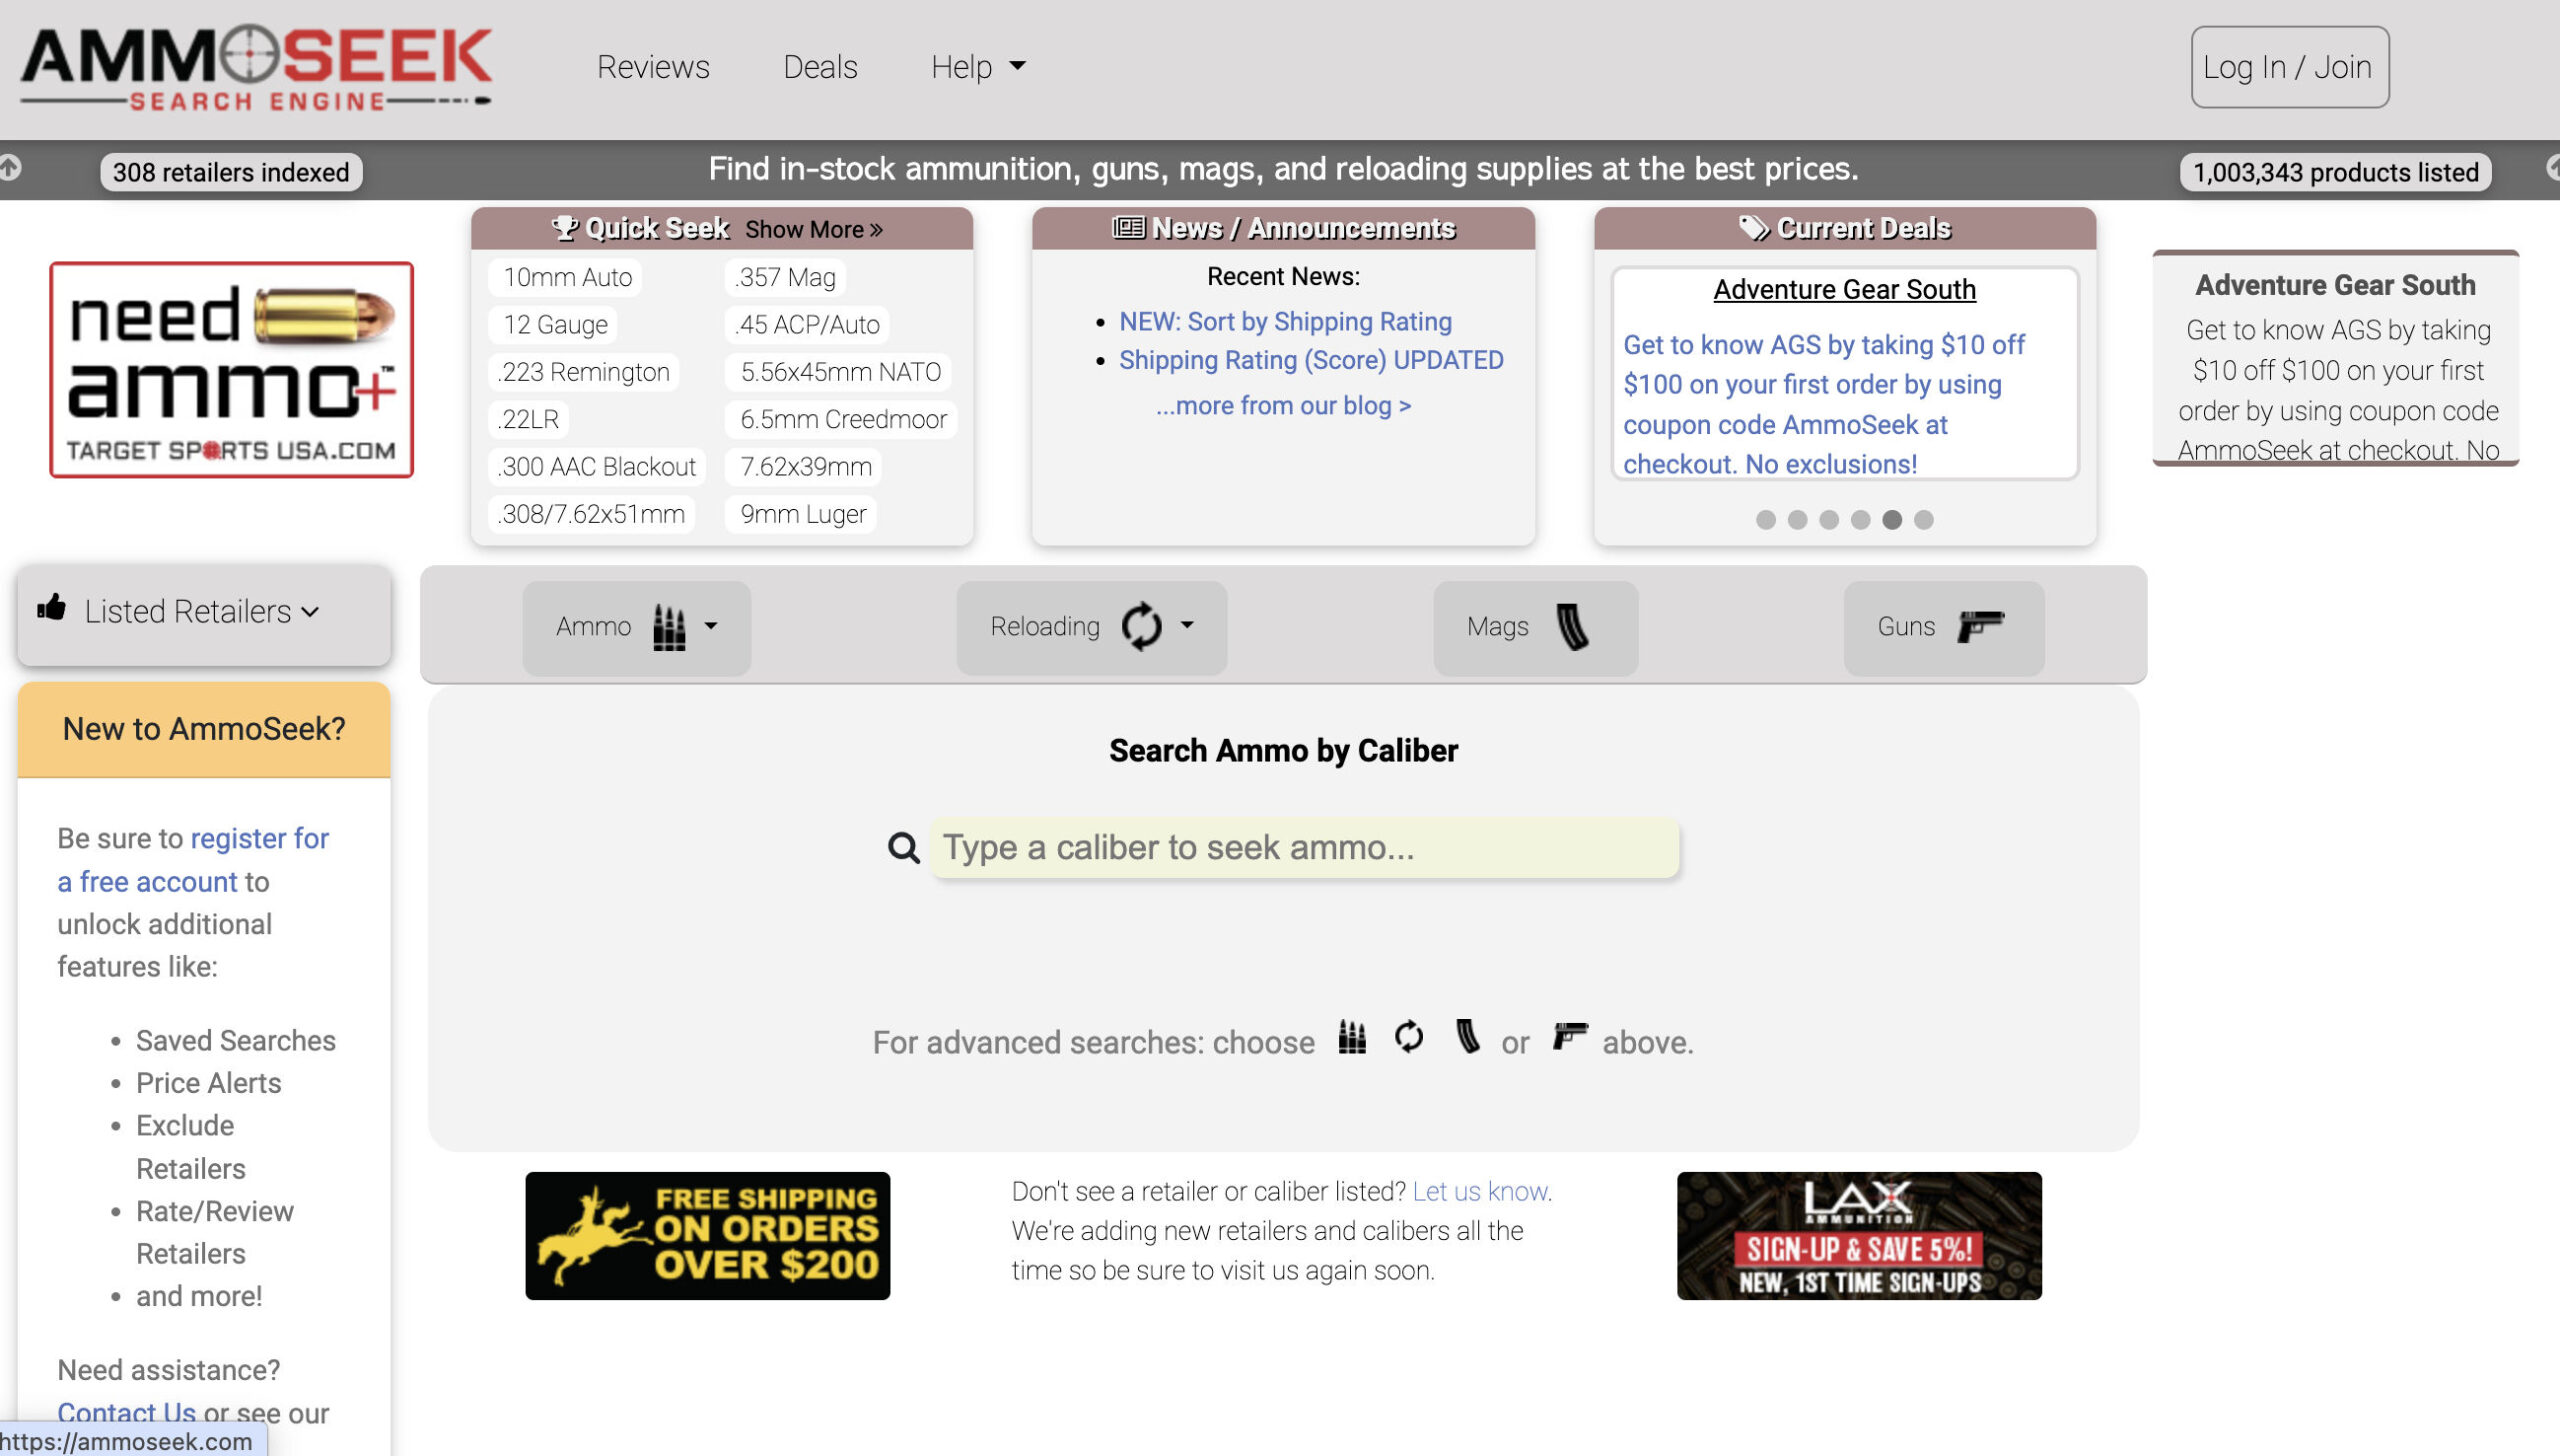Quick seek 5.56x45mm NATO ammo
The height and width of the screenshot is (1456, 2560).
pyautogui.click(x=839, y=371)
